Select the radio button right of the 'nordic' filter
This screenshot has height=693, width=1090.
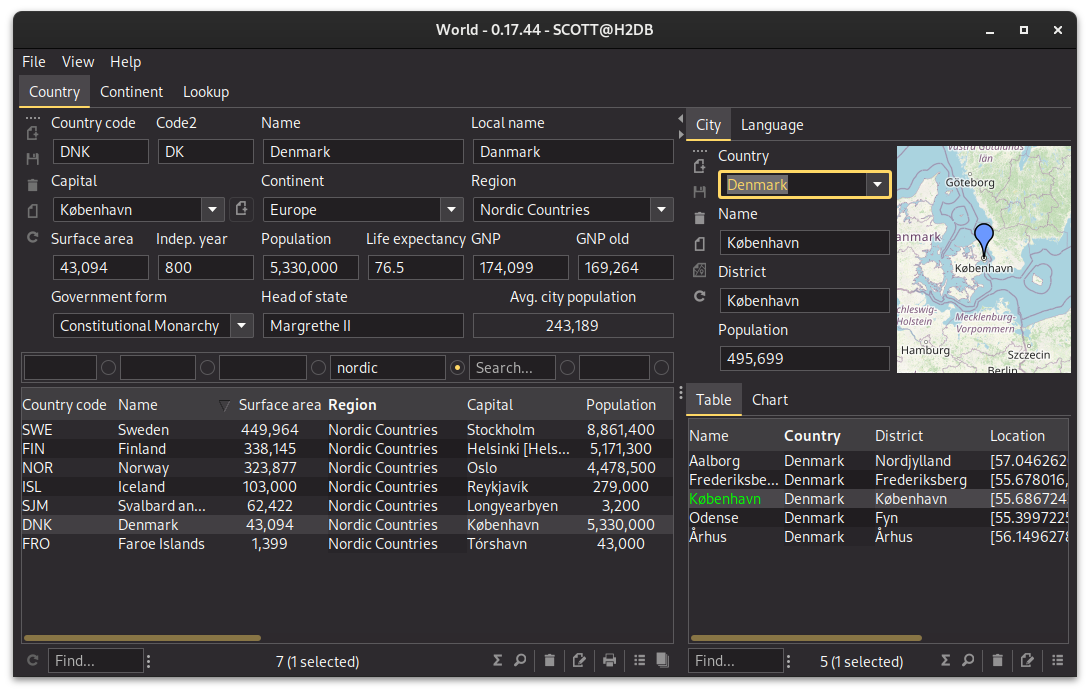[x=458, y=368]
